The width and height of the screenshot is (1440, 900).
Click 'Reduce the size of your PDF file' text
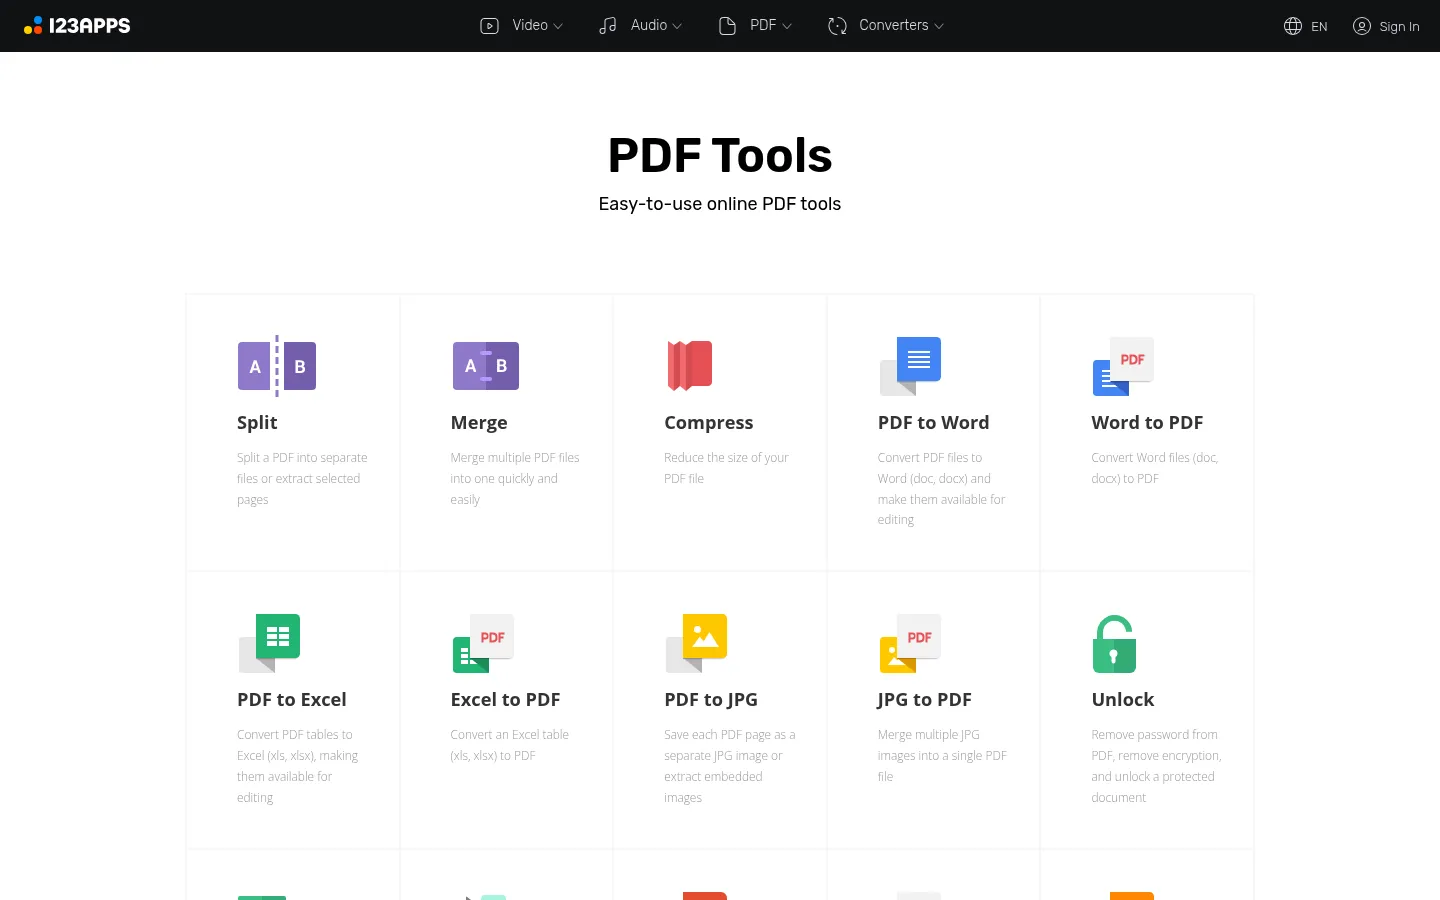click(726, 468)
